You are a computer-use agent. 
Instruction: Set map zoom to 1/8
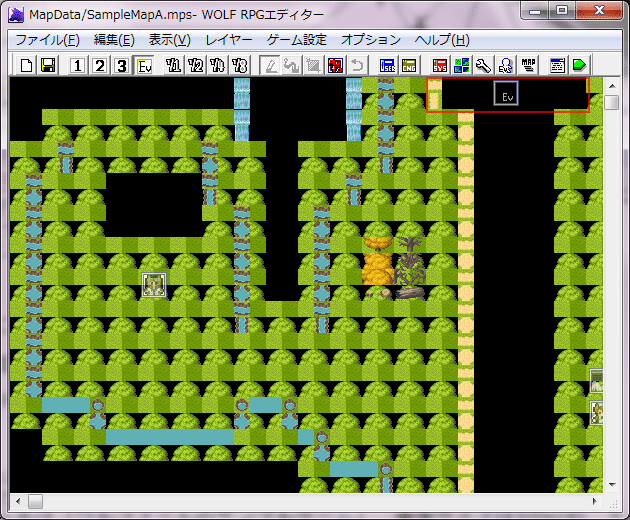(239, 65)
